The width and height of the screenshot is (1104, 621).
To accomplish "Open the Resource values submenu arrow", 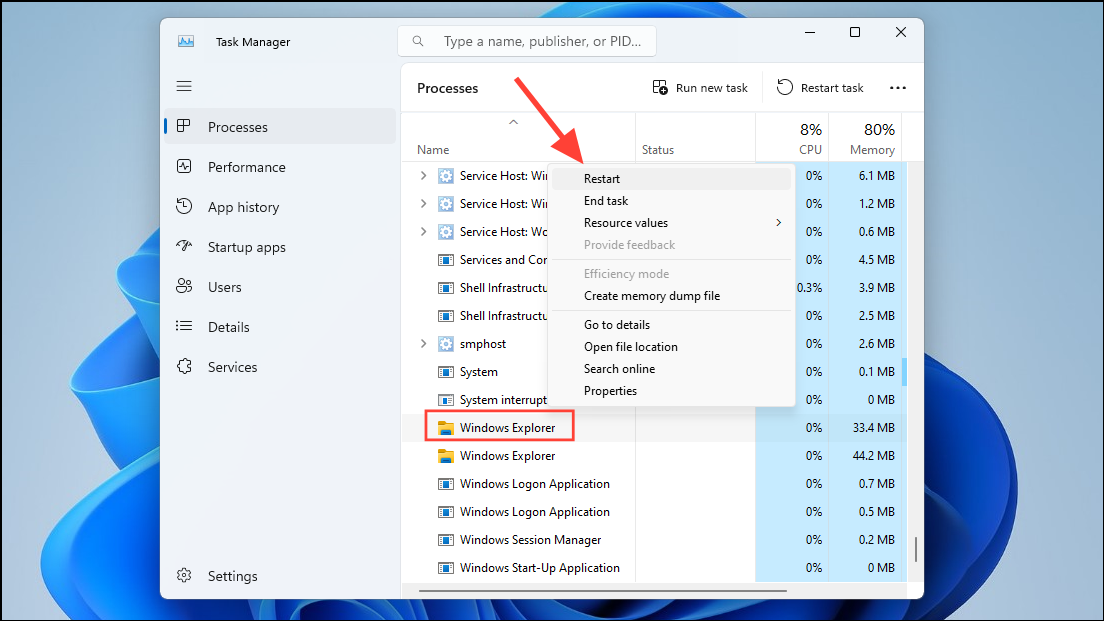I will (x=778, y=222).
